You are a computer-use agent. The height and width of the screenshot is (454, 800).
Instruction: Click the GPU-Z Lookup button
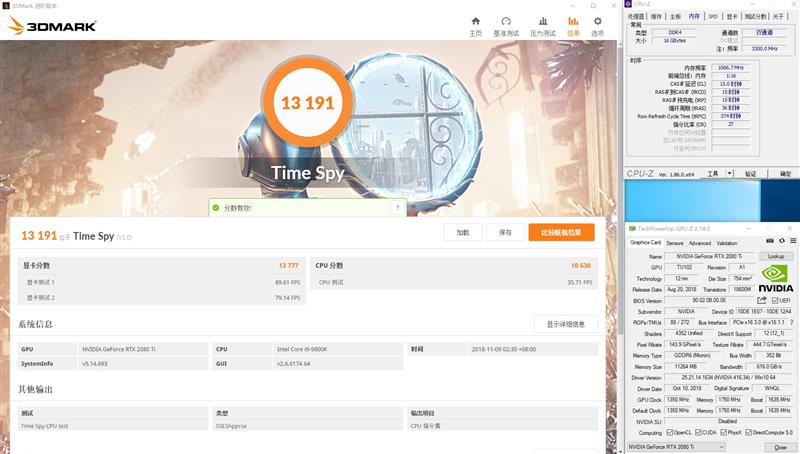pos(775,257)
